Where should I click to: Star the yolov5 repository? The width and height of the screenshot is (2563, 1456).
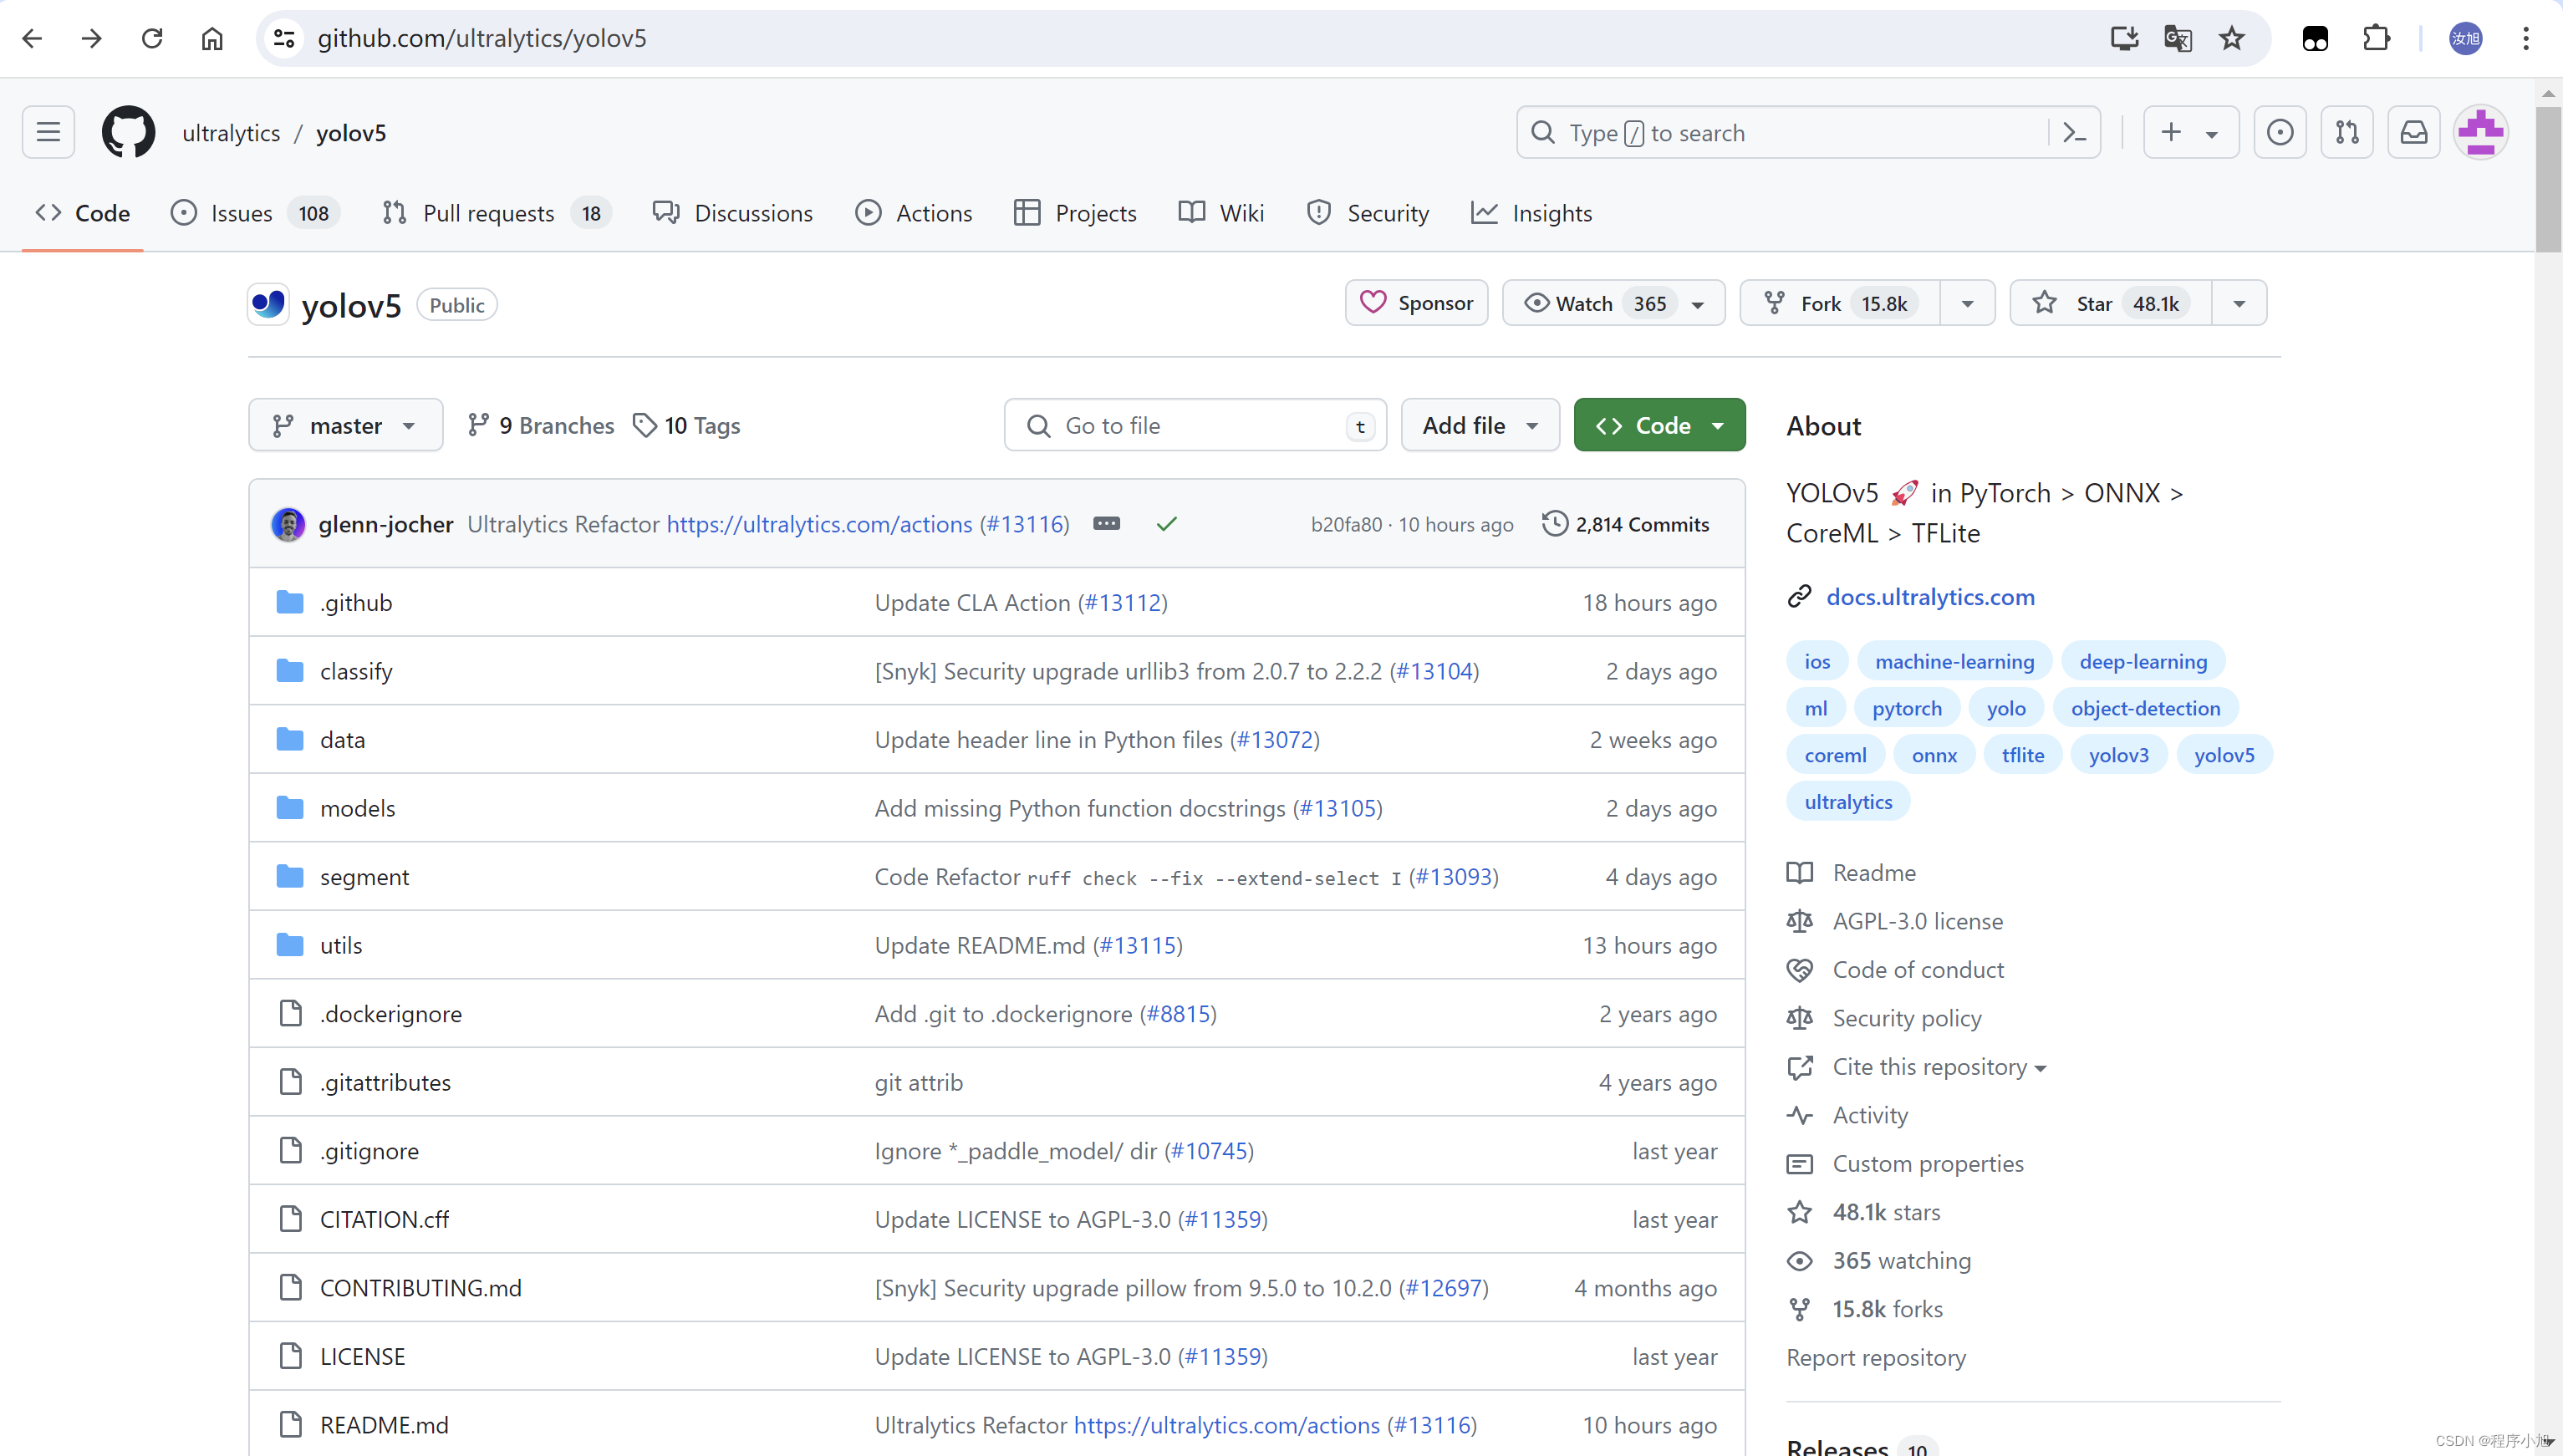point(2109,303)
